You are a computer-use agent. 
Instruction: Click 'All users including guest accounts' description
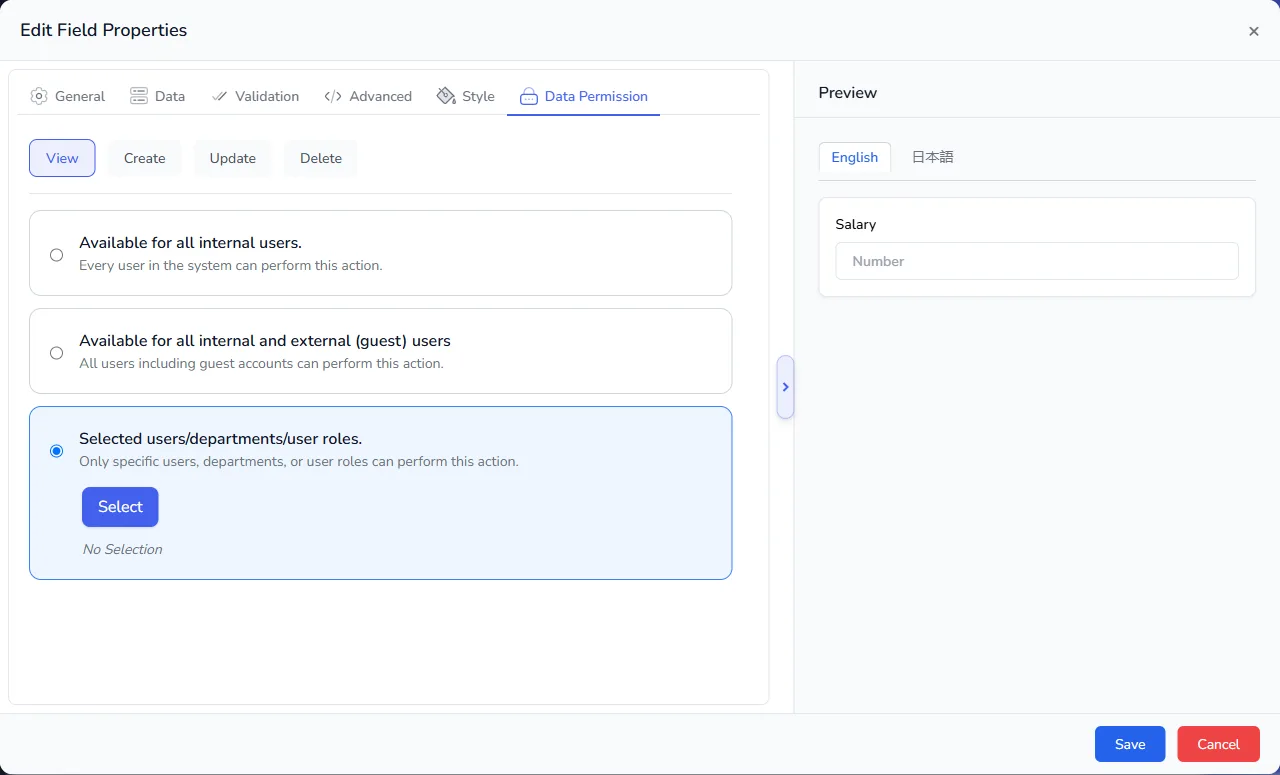click(261, 364)
